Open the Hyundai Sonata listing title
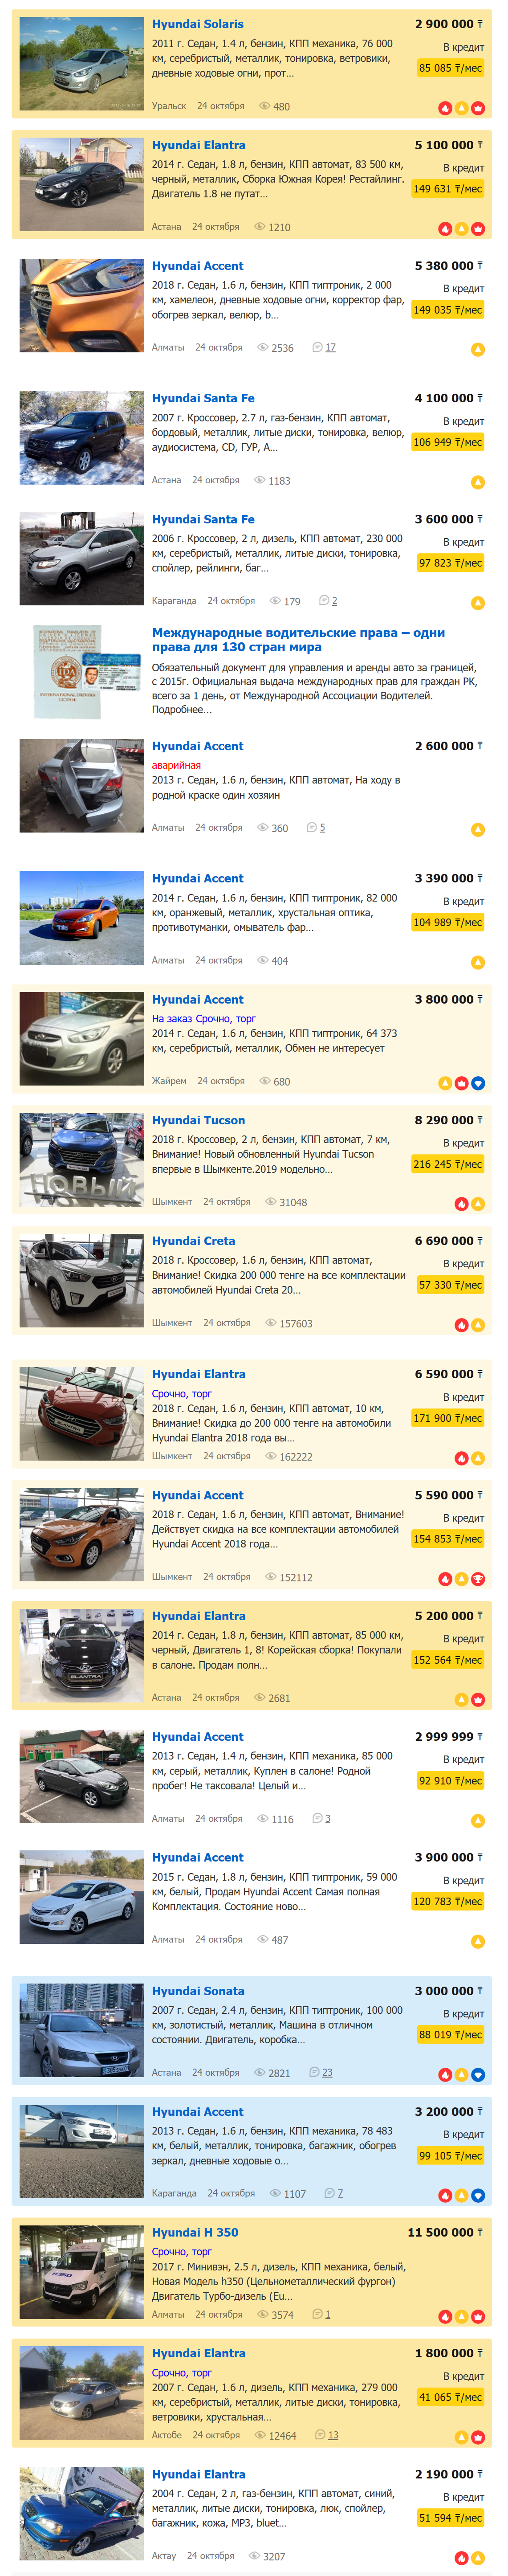The image size is (508, 2576). 198,1991
